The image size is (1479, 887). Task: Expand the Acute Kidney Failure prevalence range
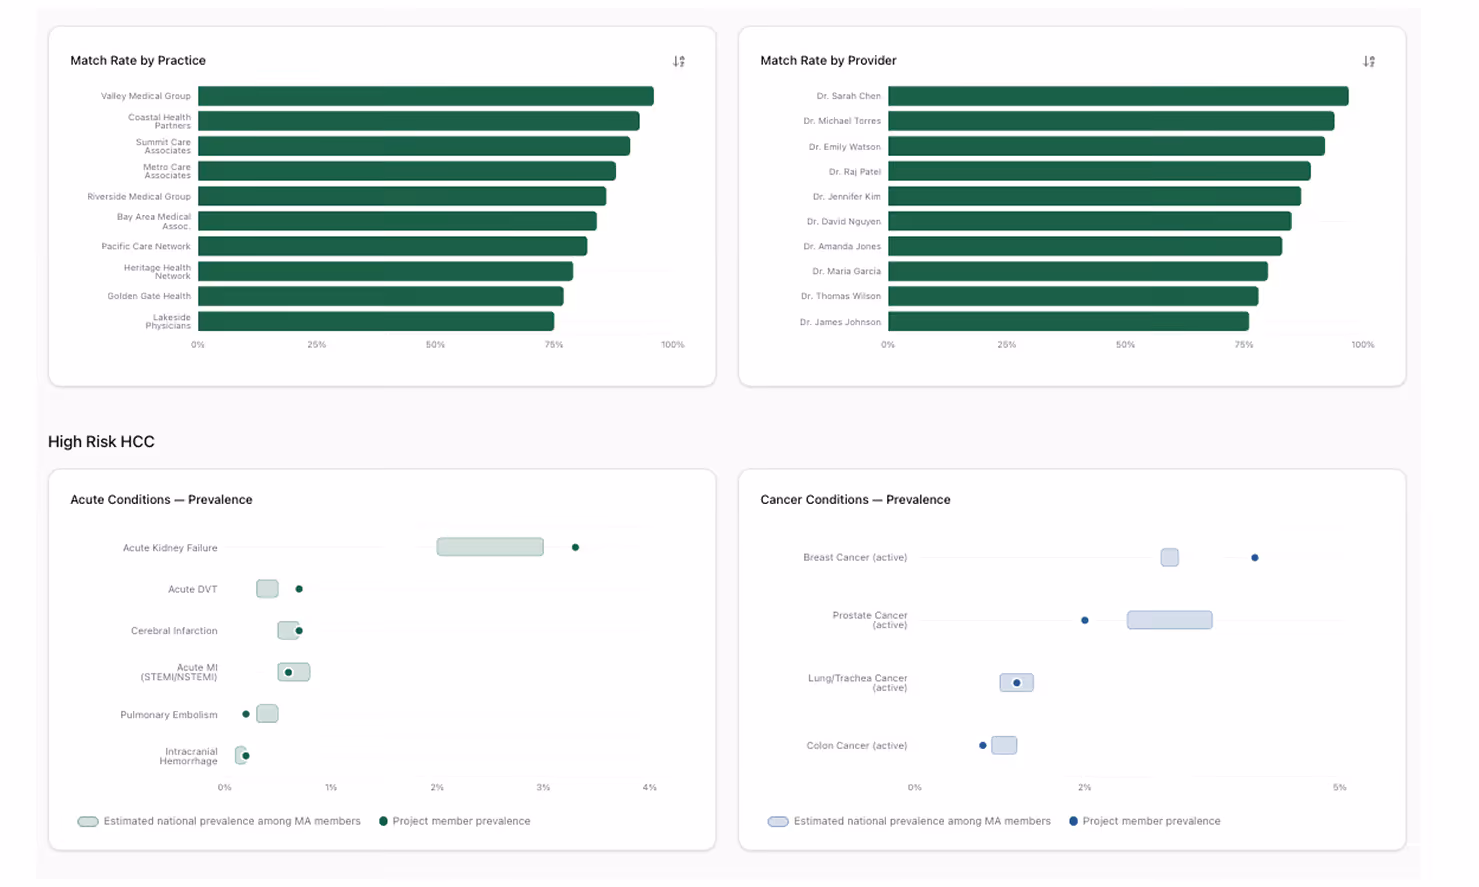(x=489, y=547)
